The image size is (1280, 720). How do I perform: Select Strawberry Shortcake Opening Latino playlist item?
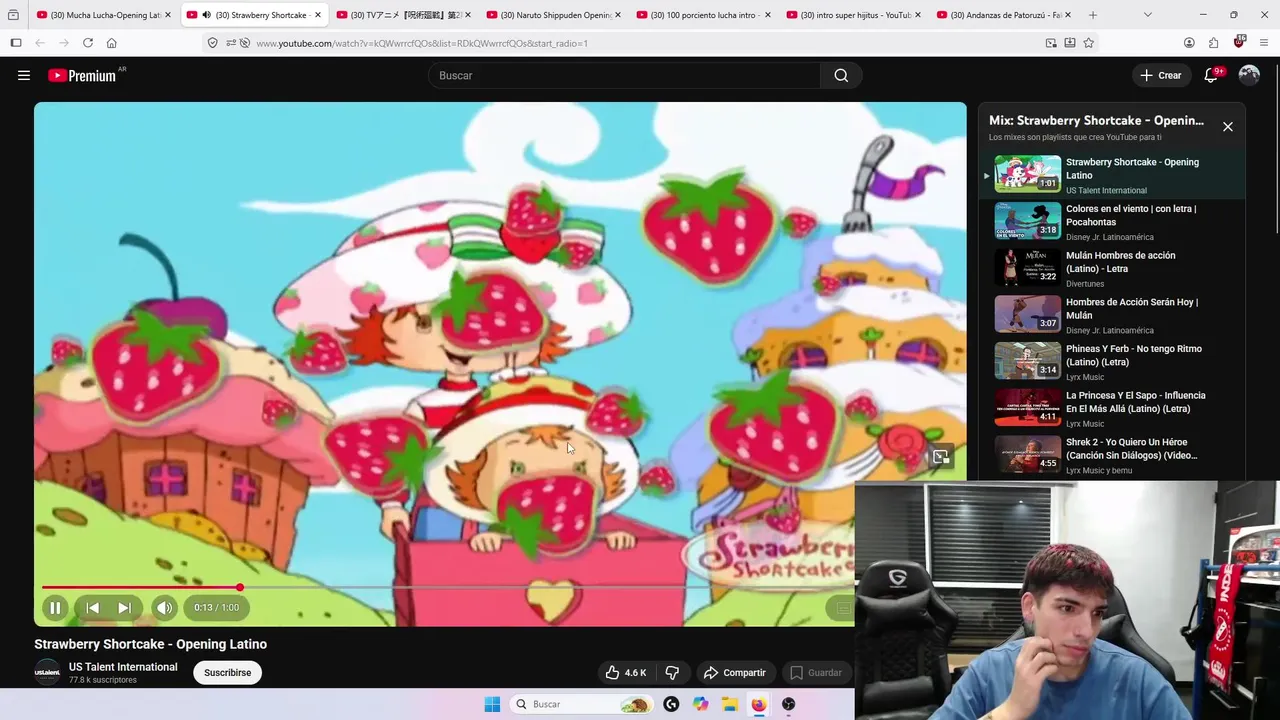[x=1112, y=175]
